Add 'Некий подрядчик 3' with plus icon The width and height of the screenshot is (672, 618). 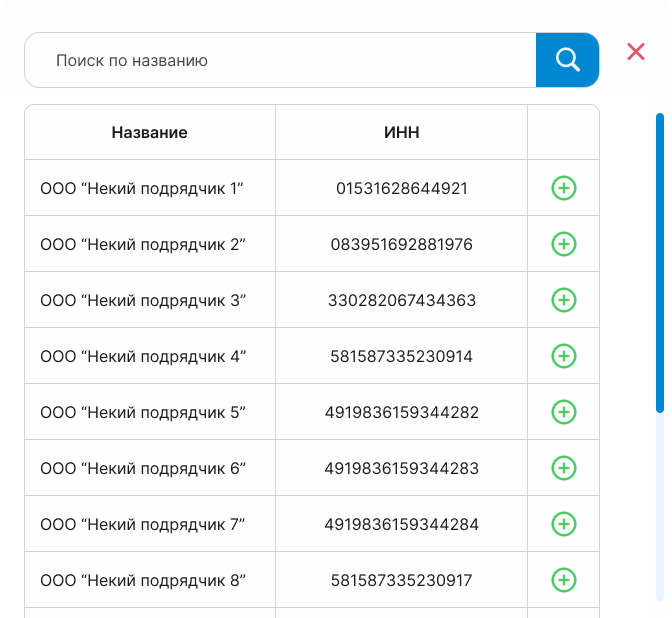[564, 300]
